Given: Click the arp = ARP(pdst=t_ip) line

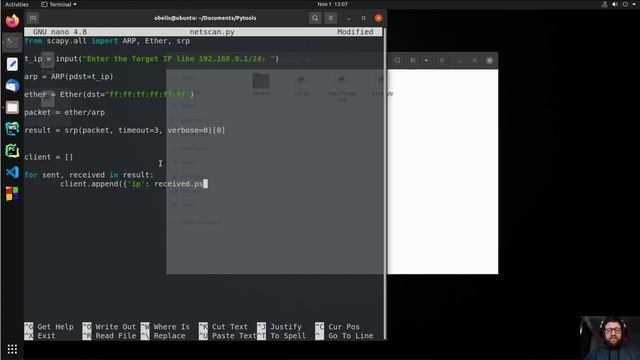Looking at the screenshot, I should (69, 76).
